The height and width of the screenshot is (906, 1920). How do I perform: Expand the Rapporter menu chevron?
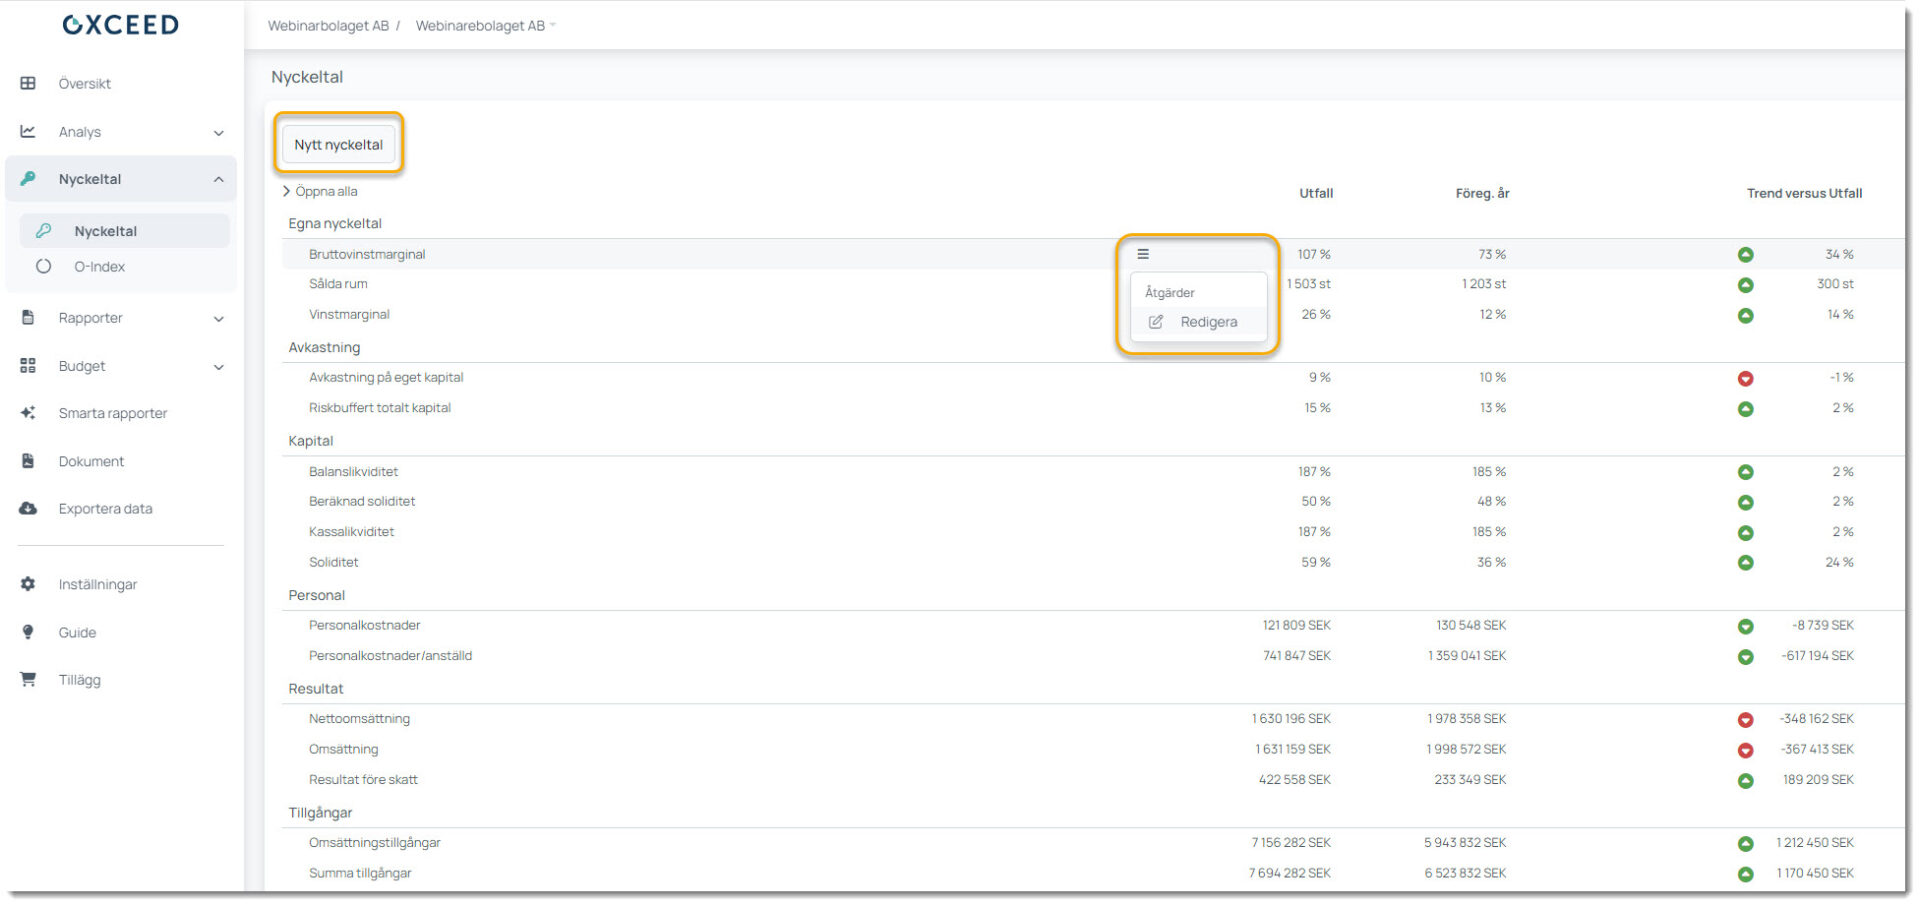point(218,319)
